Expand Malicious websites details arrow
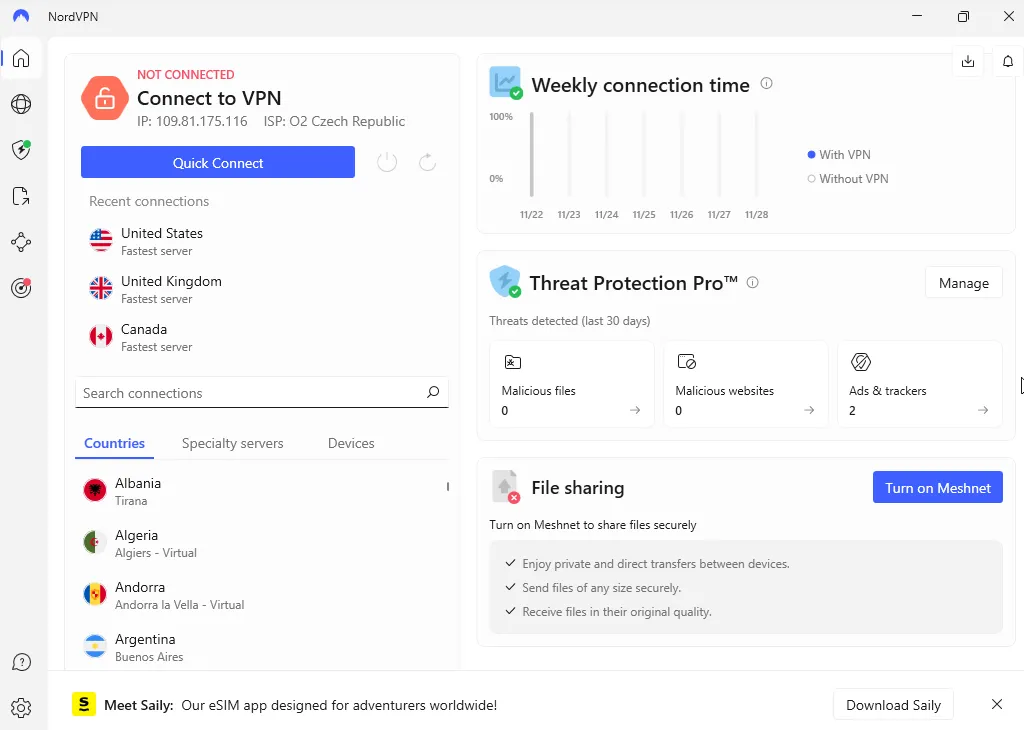 (809, 410)
